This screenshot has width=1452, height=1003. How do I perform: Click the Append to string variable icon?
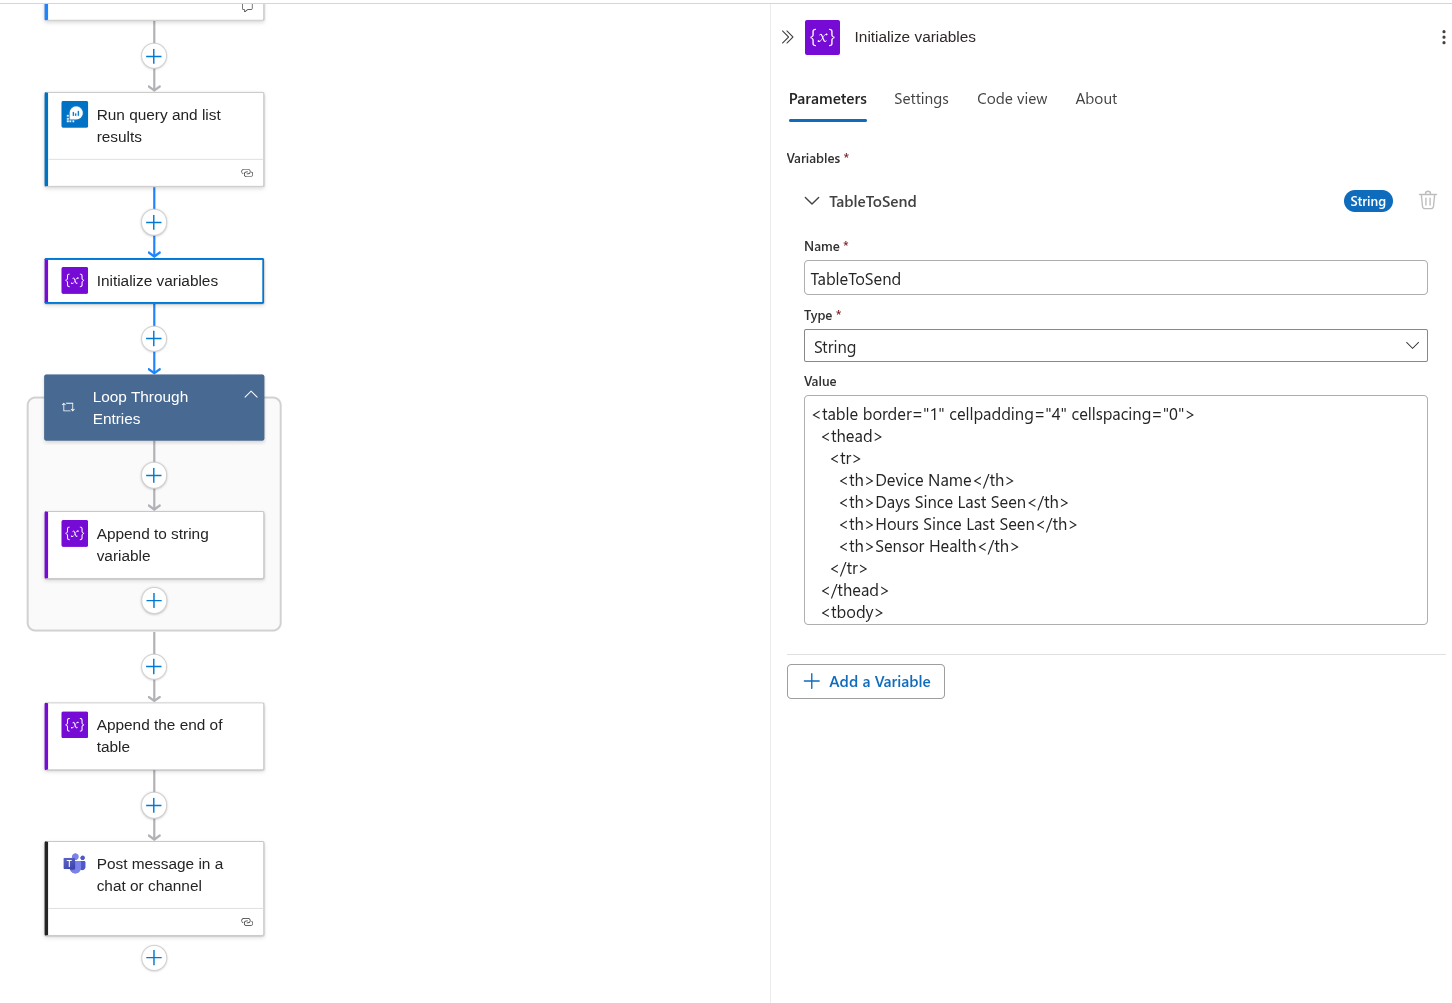click(75, 534)
